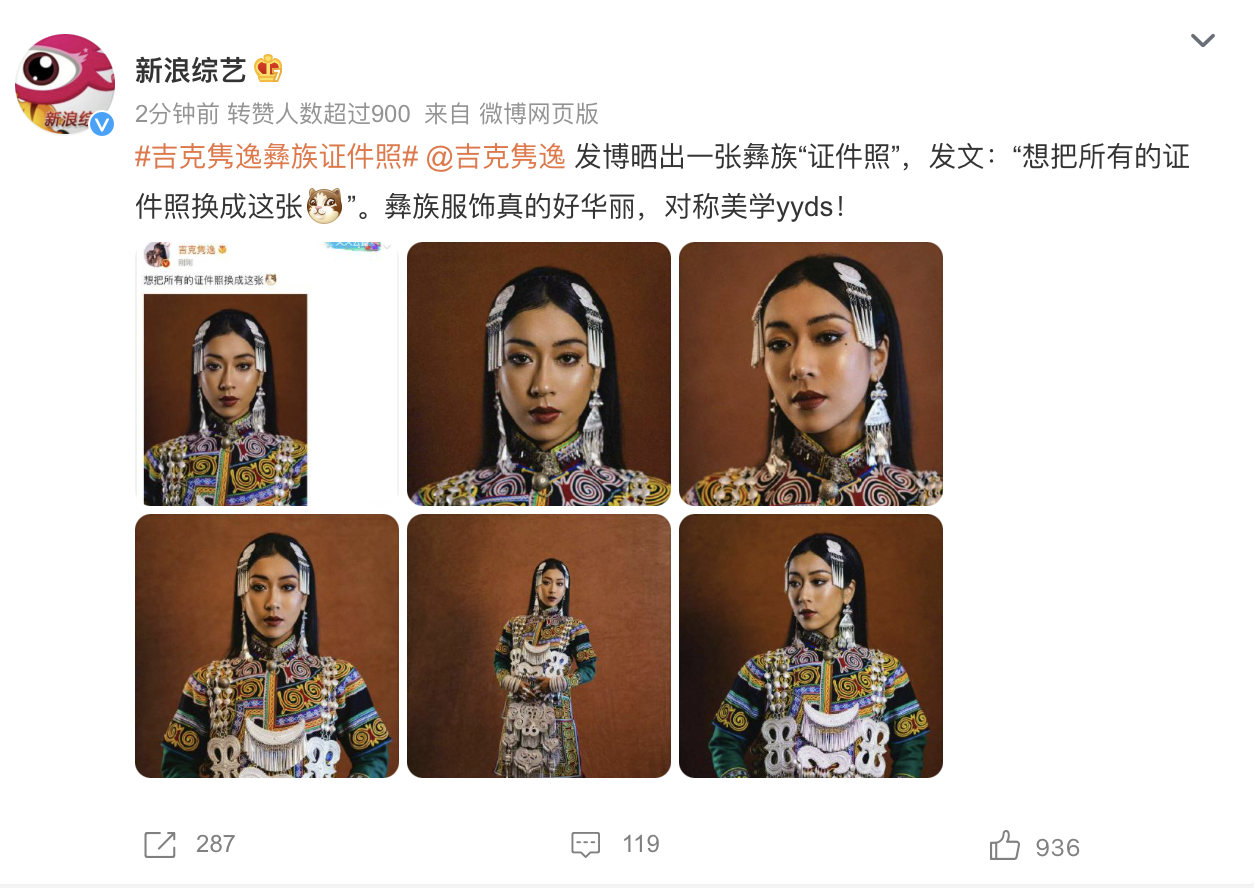Click the repost share icon
Screen dimensions: 1254x888
click(160, 845)
